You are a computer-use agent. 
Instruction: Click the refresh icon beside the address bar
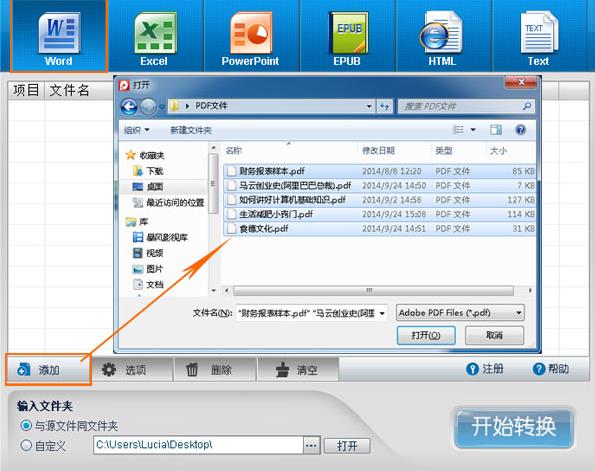point(384,107)
